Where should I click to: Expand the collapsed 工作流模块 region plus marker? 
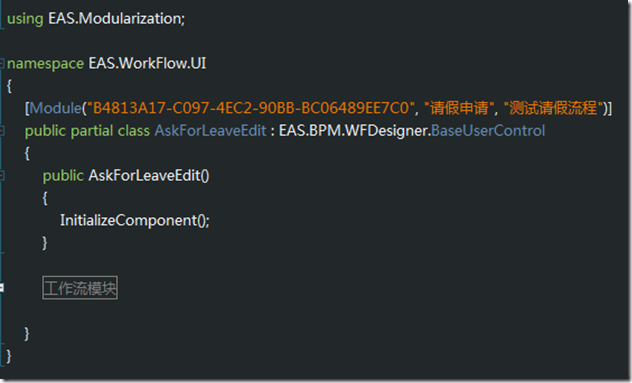click(2, 287)
